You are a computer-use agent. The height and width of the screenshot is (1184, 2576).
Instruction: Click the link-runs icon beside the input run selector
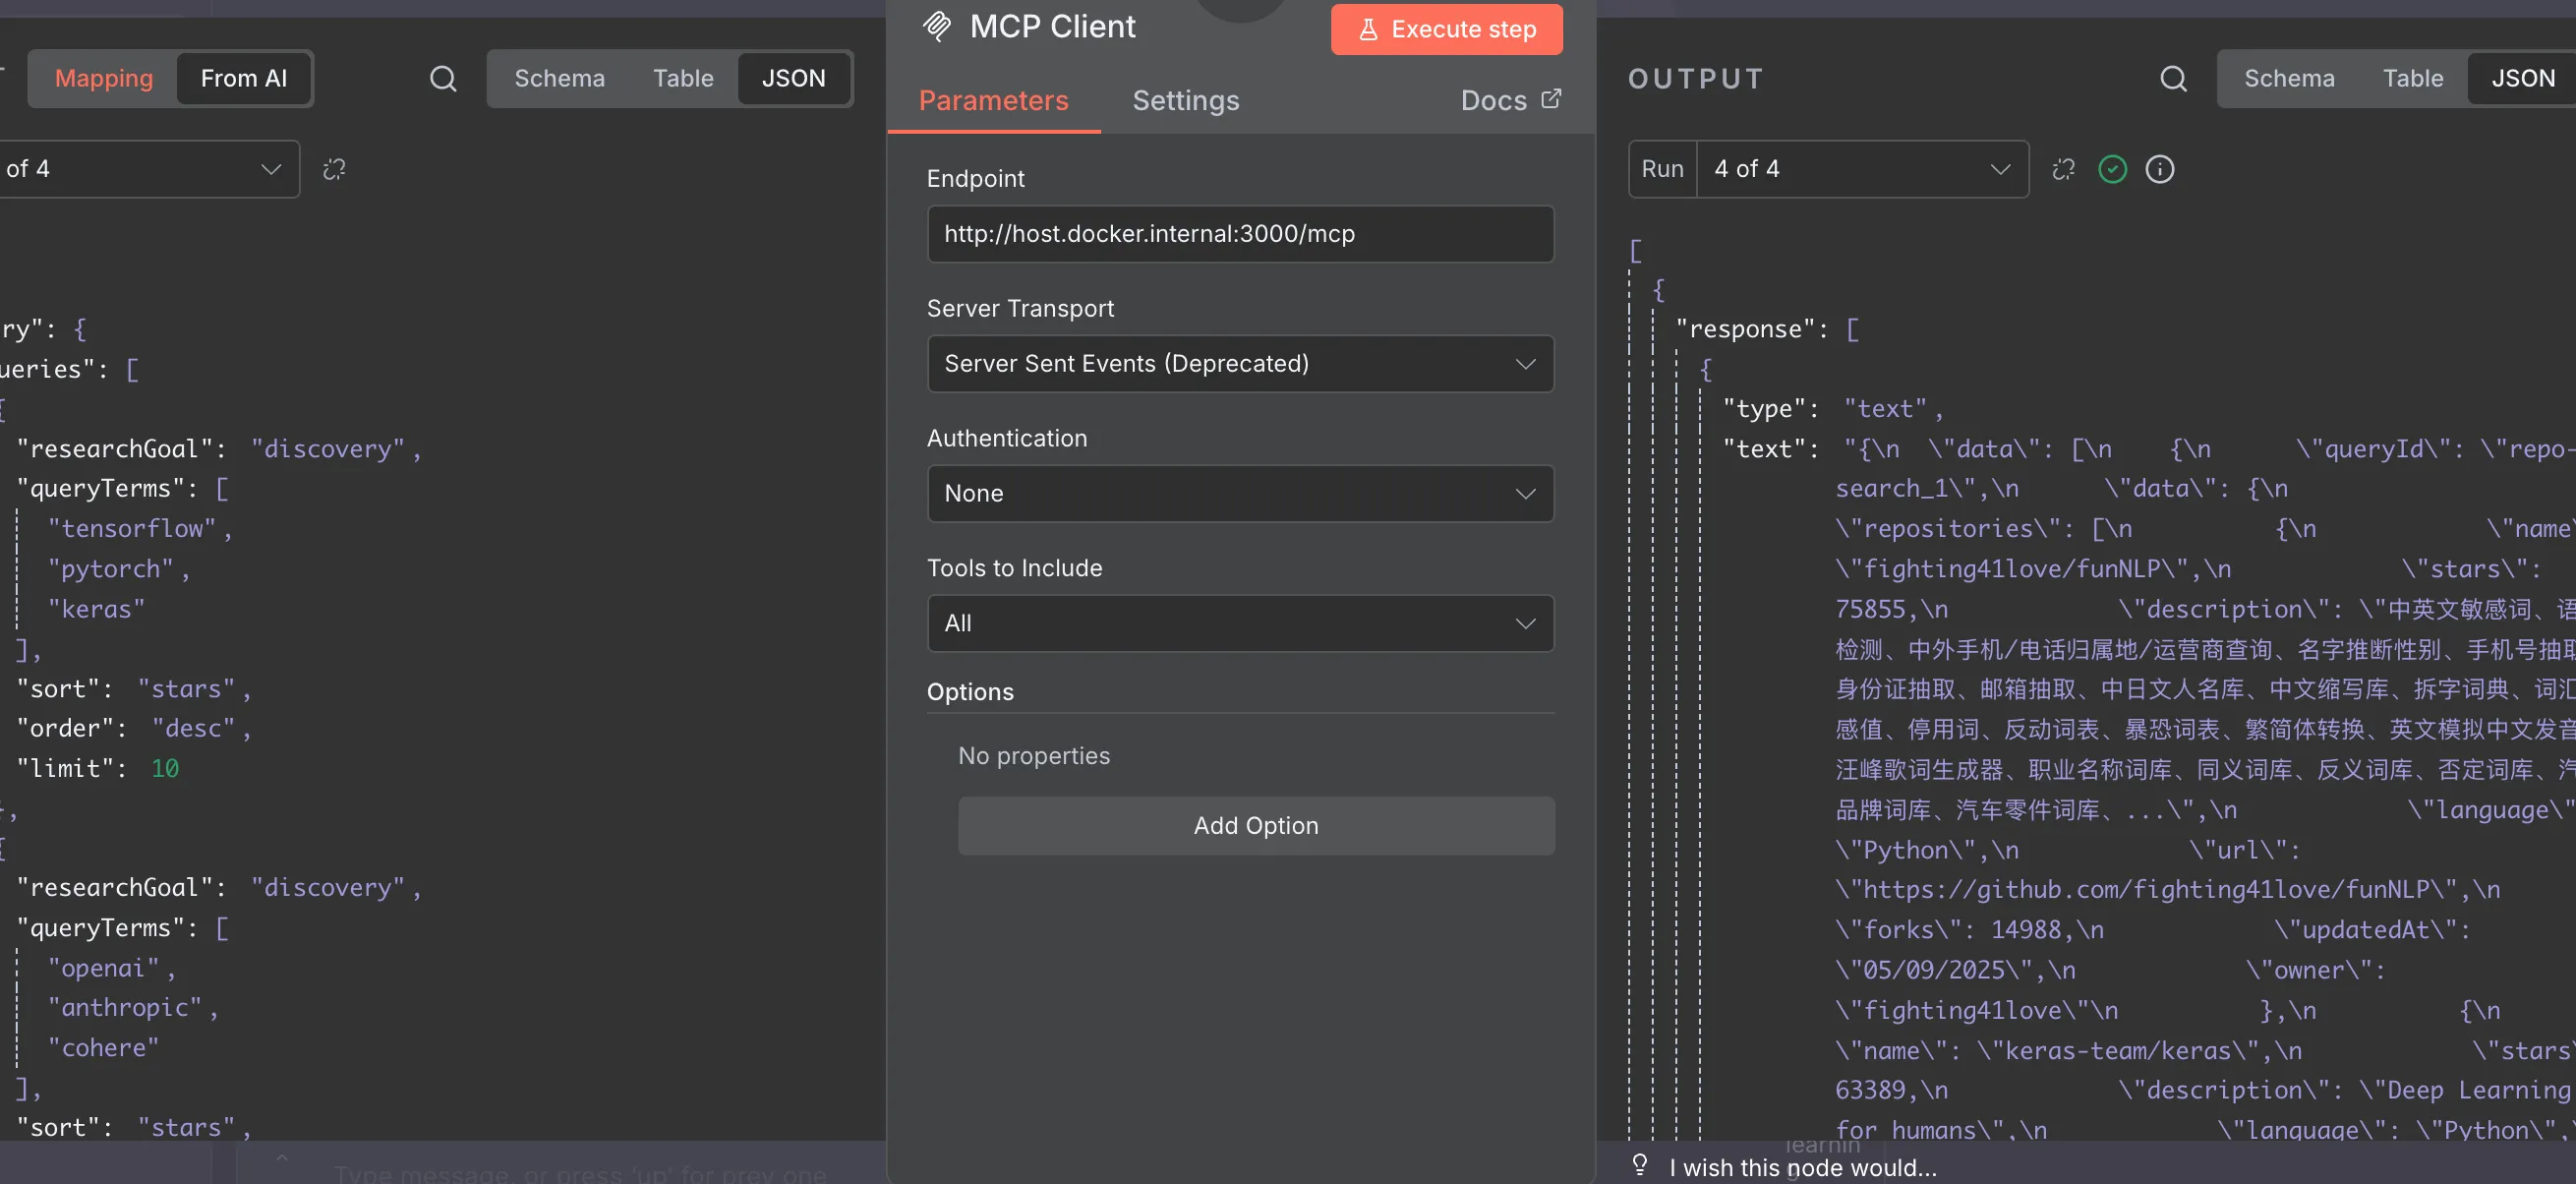tap(334, 169)
